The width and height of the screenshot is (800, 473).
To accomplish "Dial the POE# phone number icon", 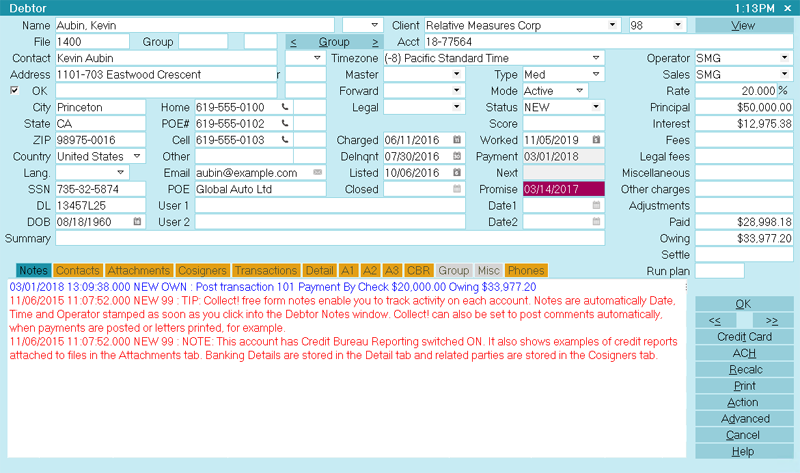I will click(x=285, y=123).
